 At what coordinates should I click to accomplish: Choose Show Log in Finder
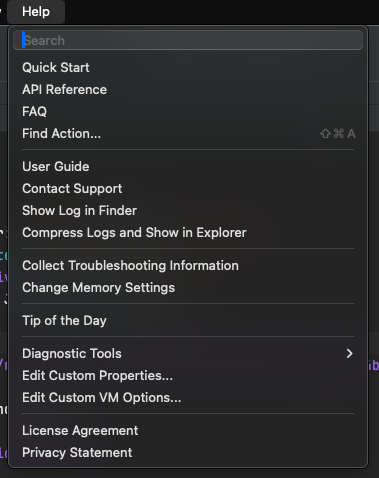188,211
